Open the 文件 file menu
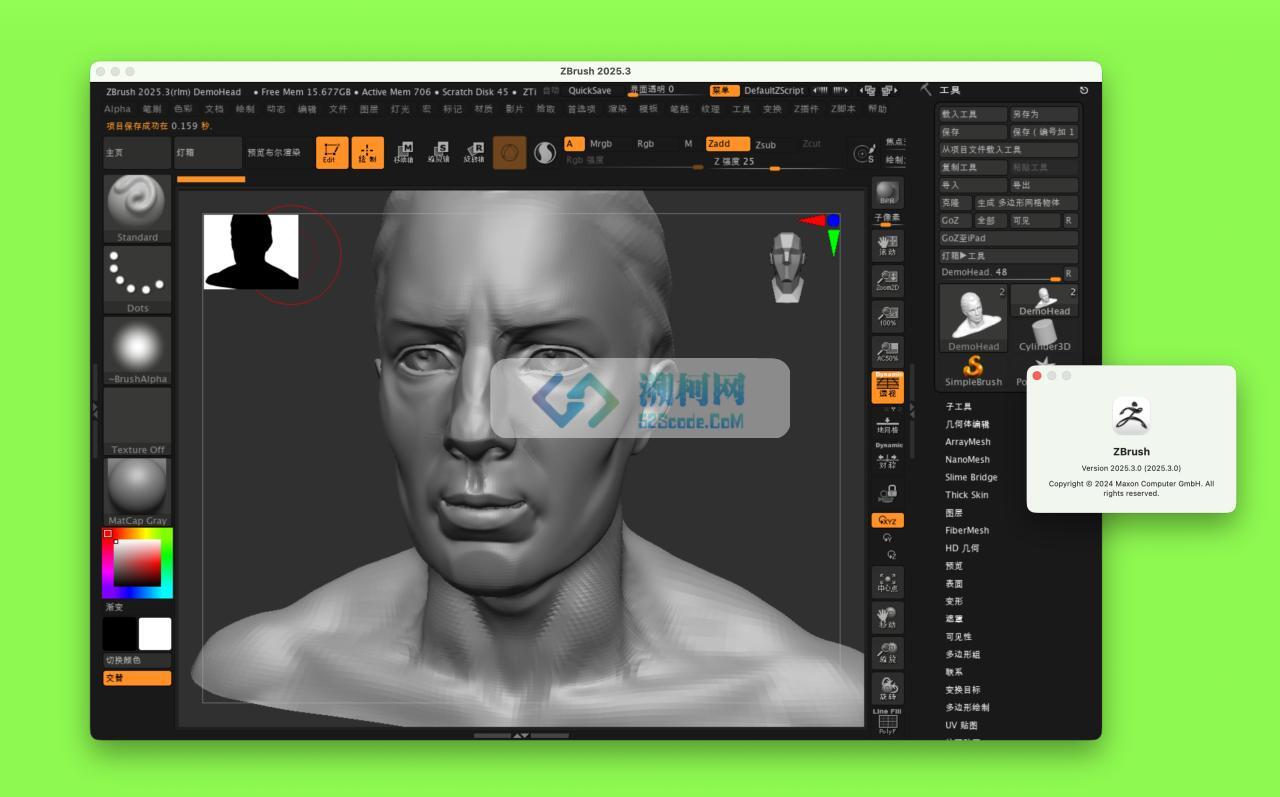Viewport: 1280px width, 797px height. point(338,109)
